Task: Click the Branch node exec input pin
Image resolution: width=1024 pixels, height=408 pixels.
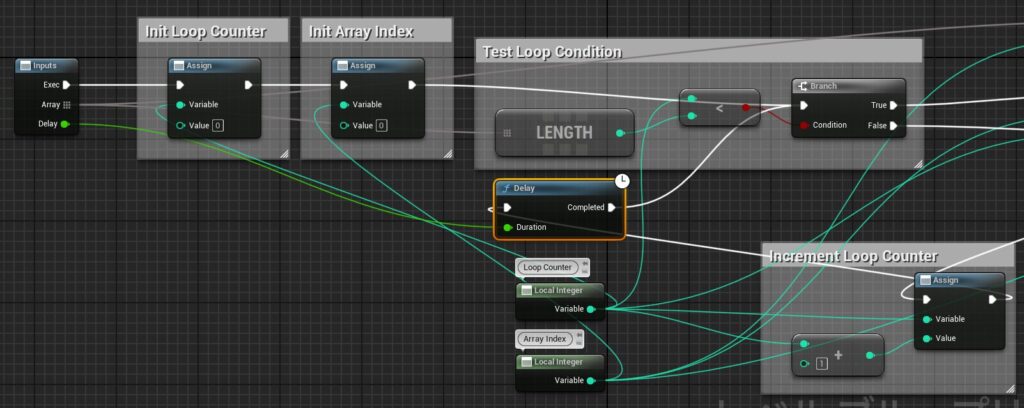Action: (x=804, y=105)
